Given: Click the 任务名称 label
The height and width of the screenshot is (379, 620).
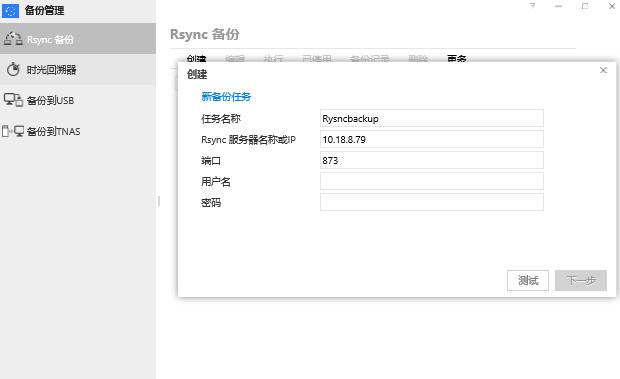Looking at the screenshot, I should [x=221, y=119].
